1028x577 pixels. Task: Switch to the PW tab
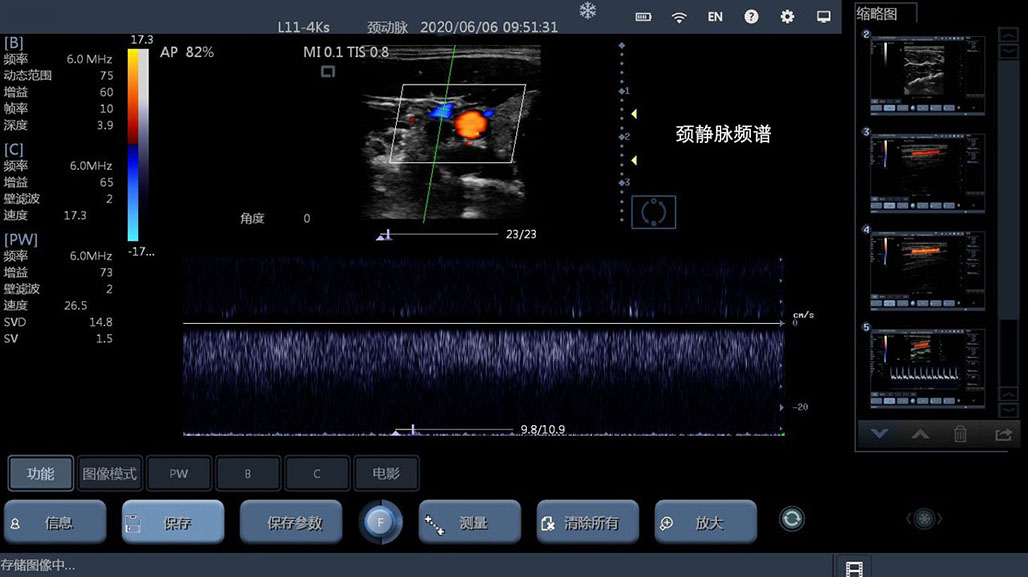[x=178, y=473]
